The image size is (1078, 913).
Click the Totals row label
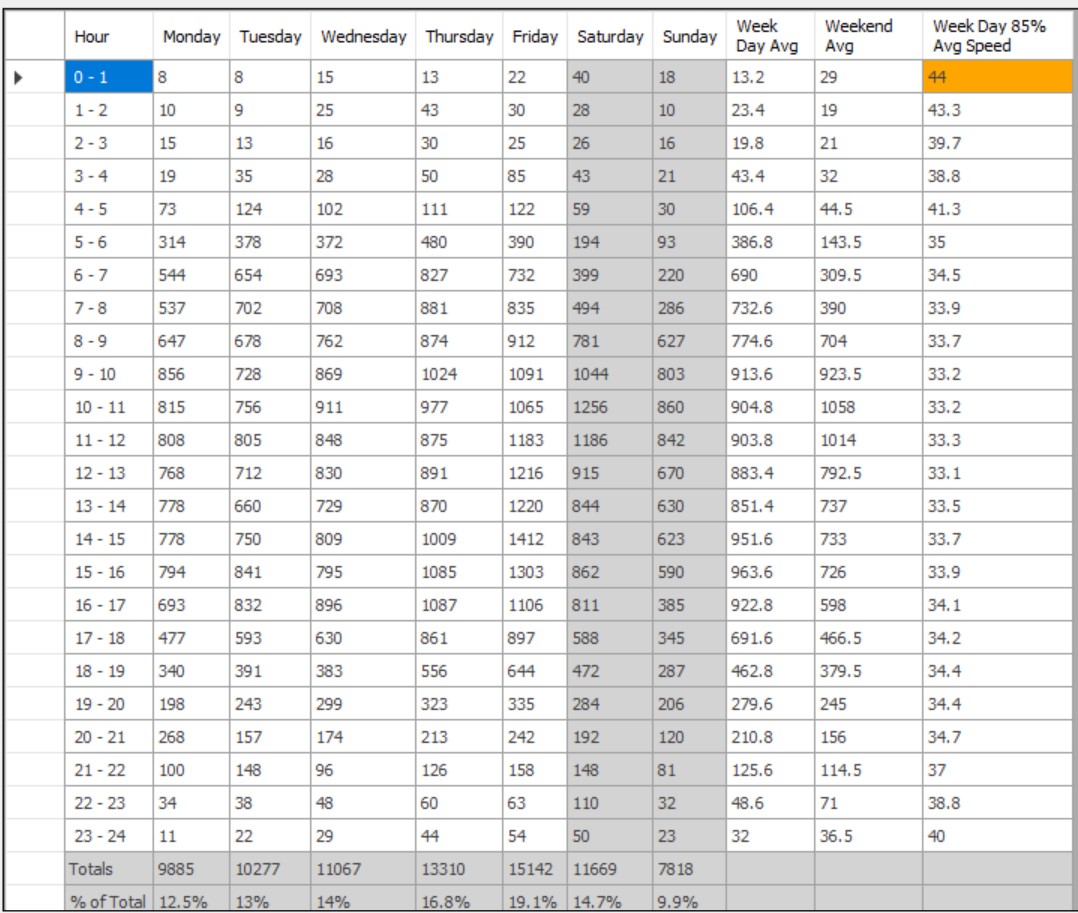point(109,869)
